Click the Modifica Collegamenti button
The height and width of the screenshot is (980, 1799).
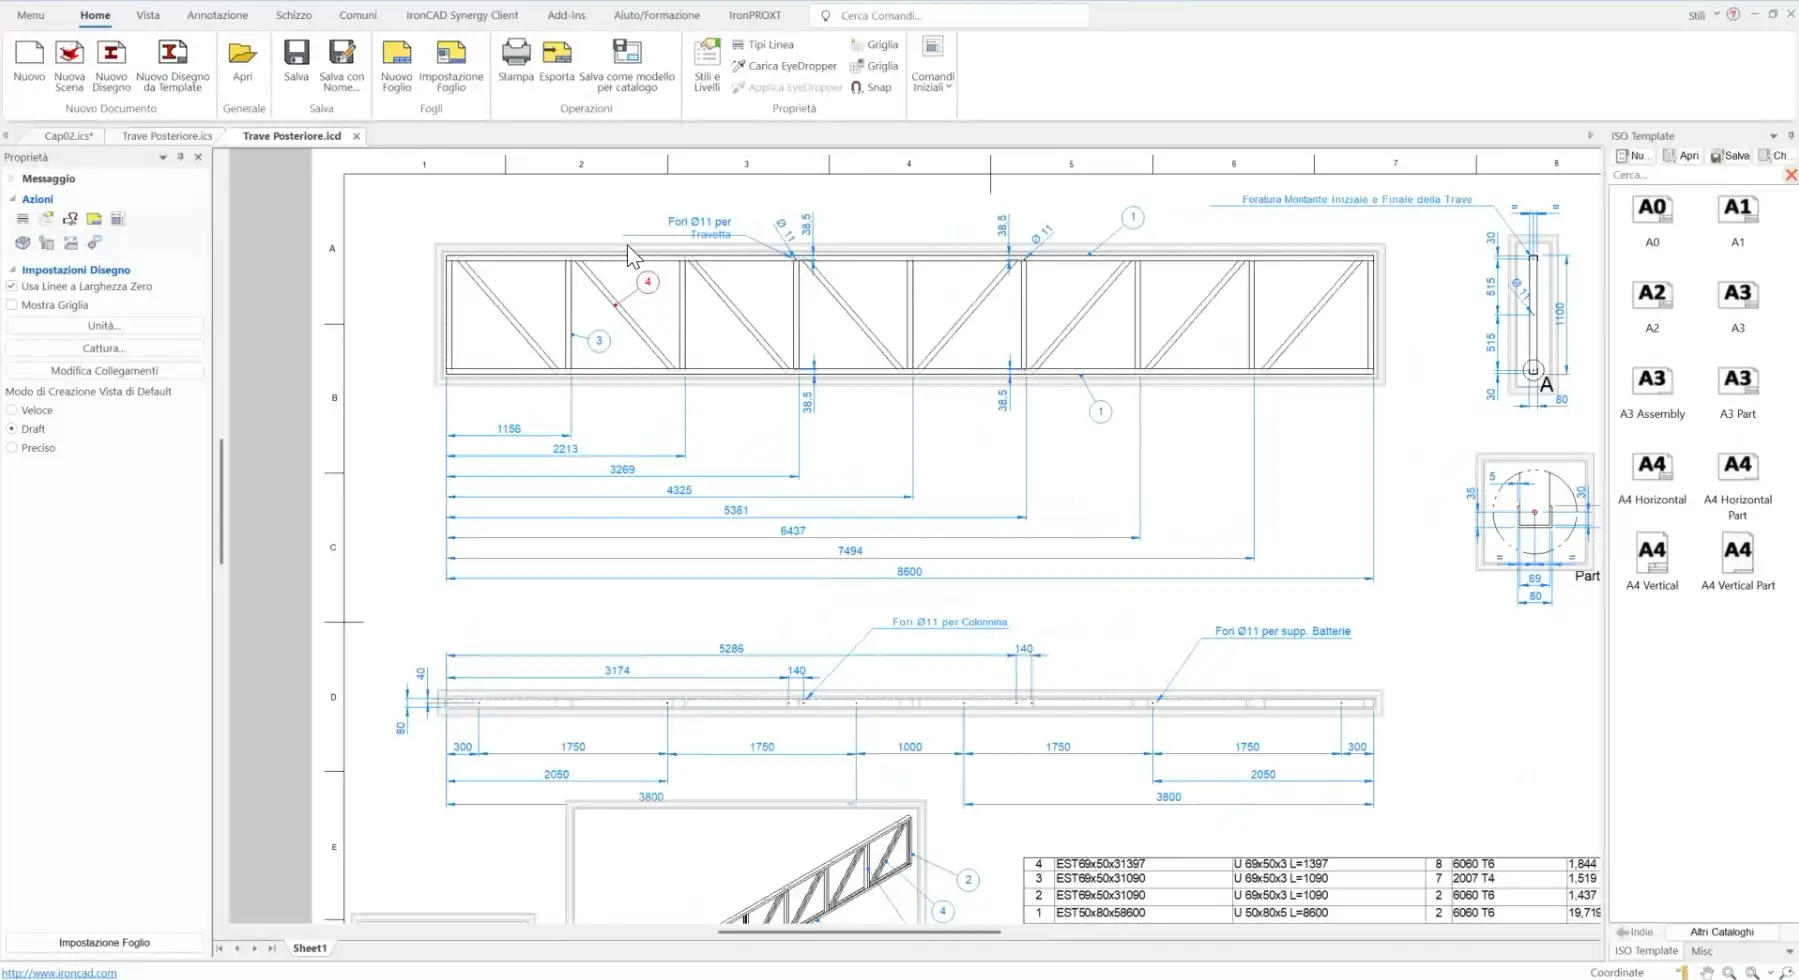pyautogui.click(x=104, y=371)
